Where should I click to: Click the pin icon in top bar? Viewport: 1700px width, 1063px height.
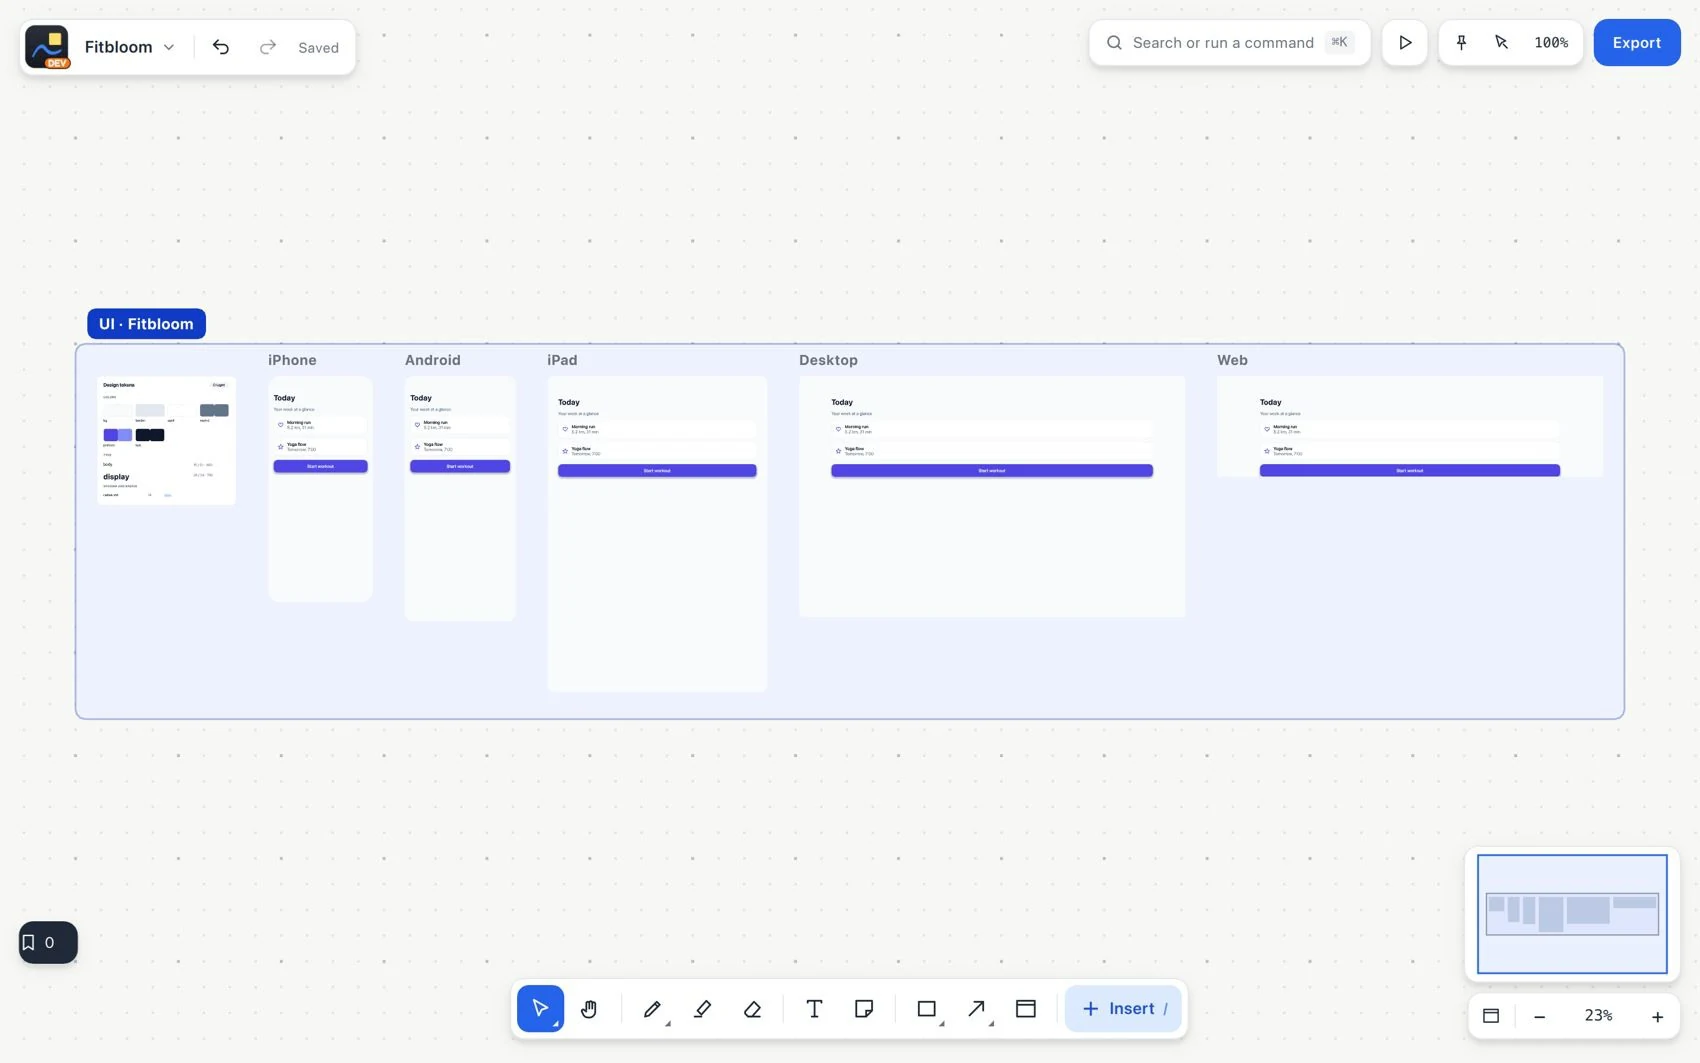1461,43
